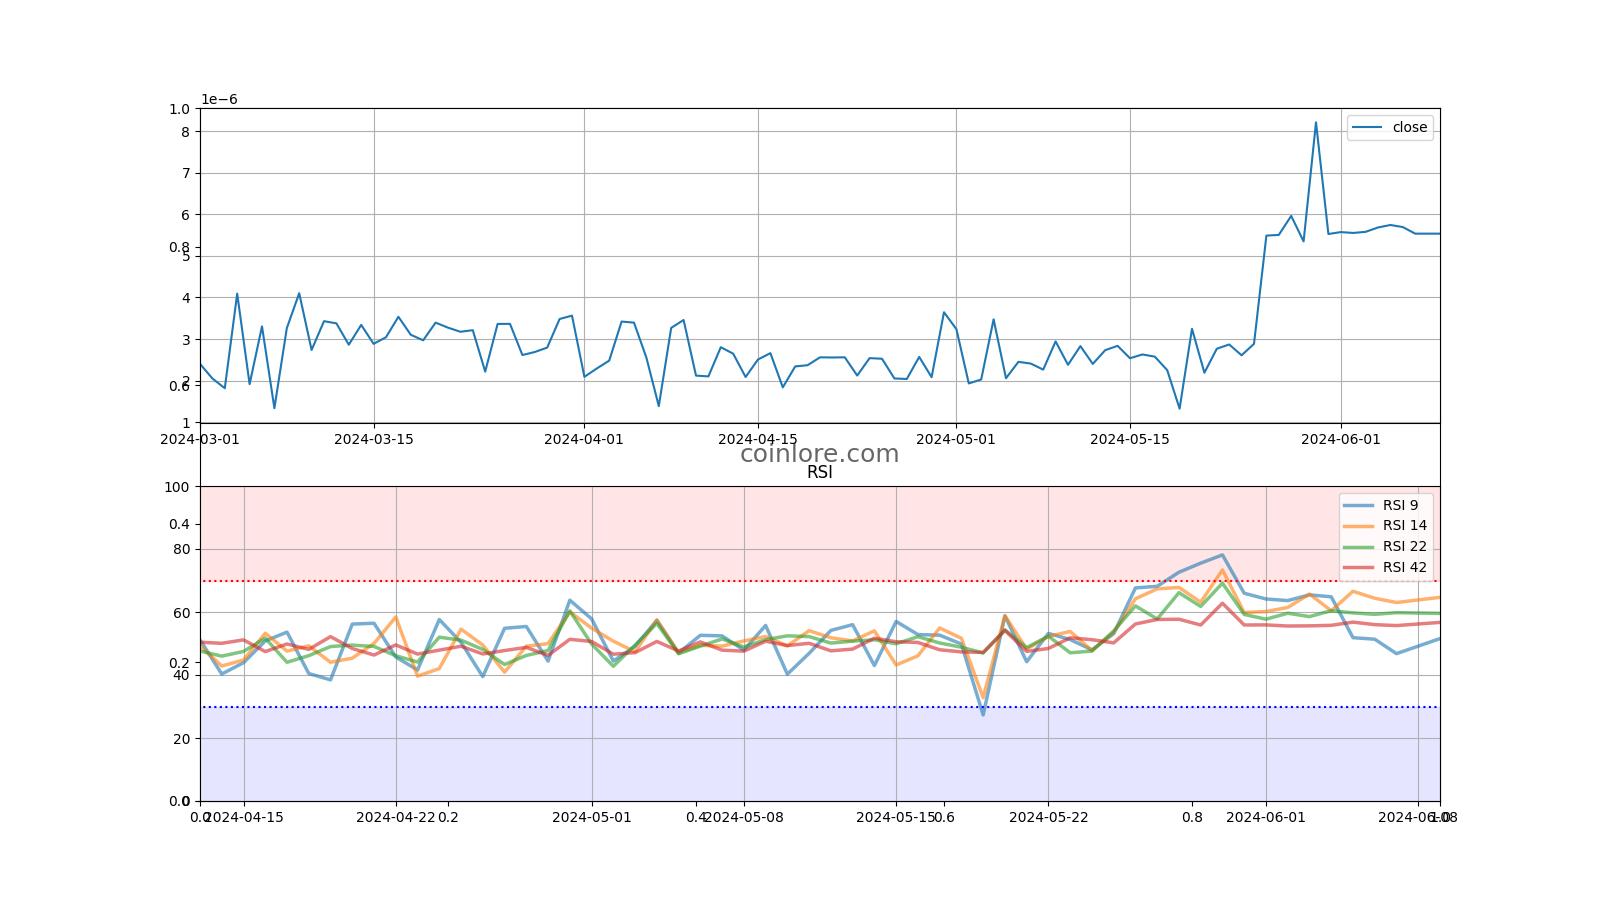Click the 2024-05-15 date on price chart

click(x=1130, y=438)
